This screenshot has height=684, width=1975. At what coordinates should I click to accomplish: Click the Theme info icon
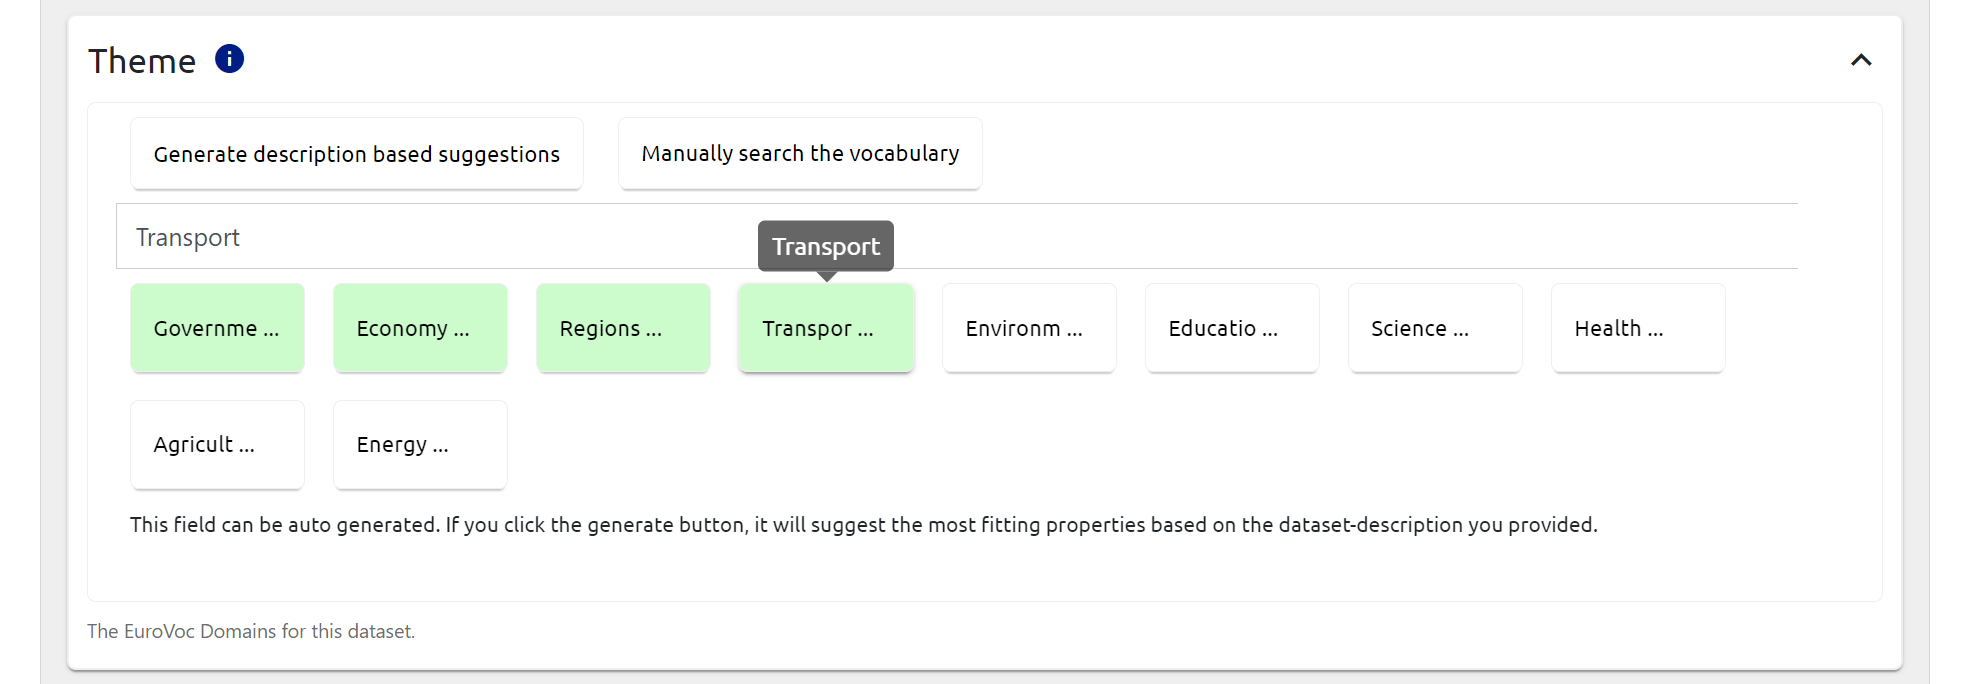pyautogui.click(x=229, y=59)
